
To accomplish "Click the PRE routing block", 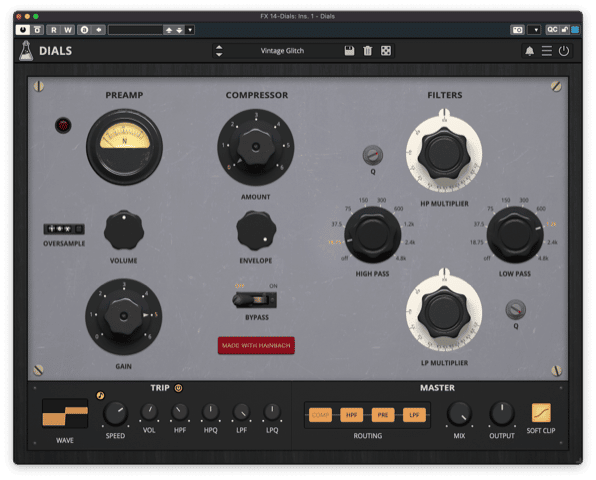I will coord(383,415).
